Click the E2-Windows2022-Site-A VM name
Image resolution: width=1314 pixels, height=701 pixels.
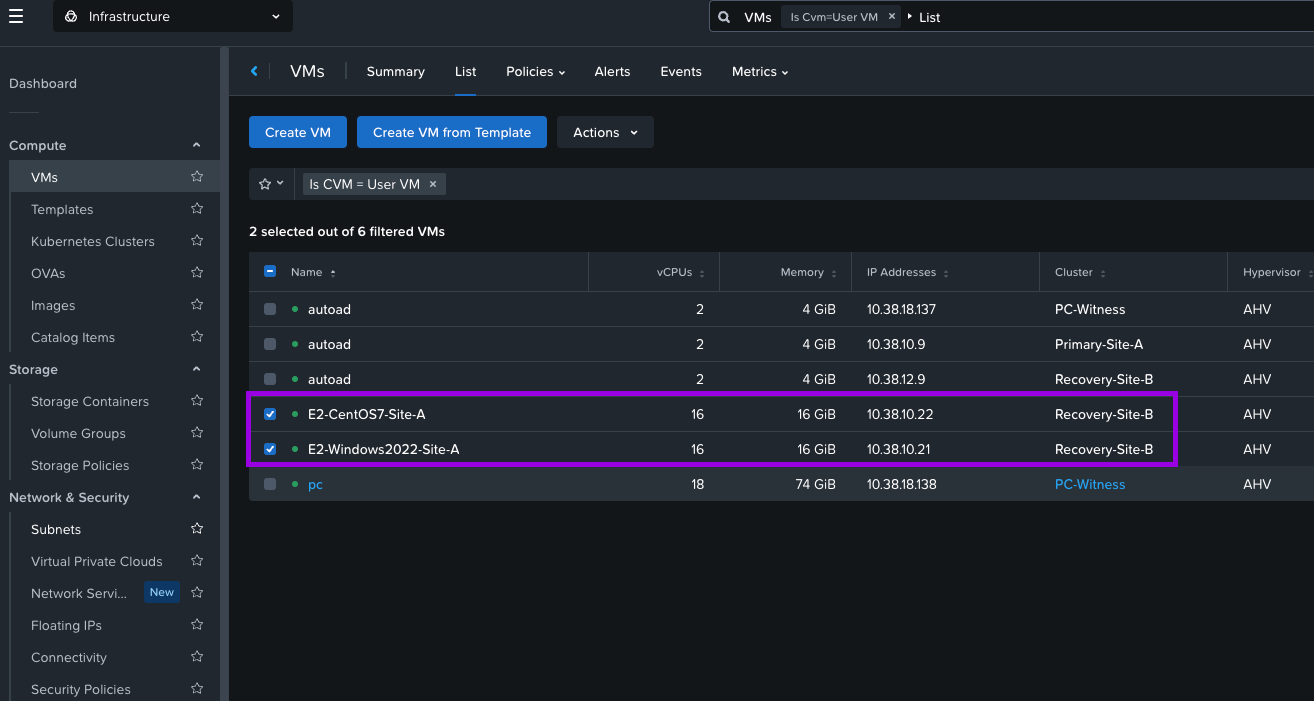click(x=383, y=449)
